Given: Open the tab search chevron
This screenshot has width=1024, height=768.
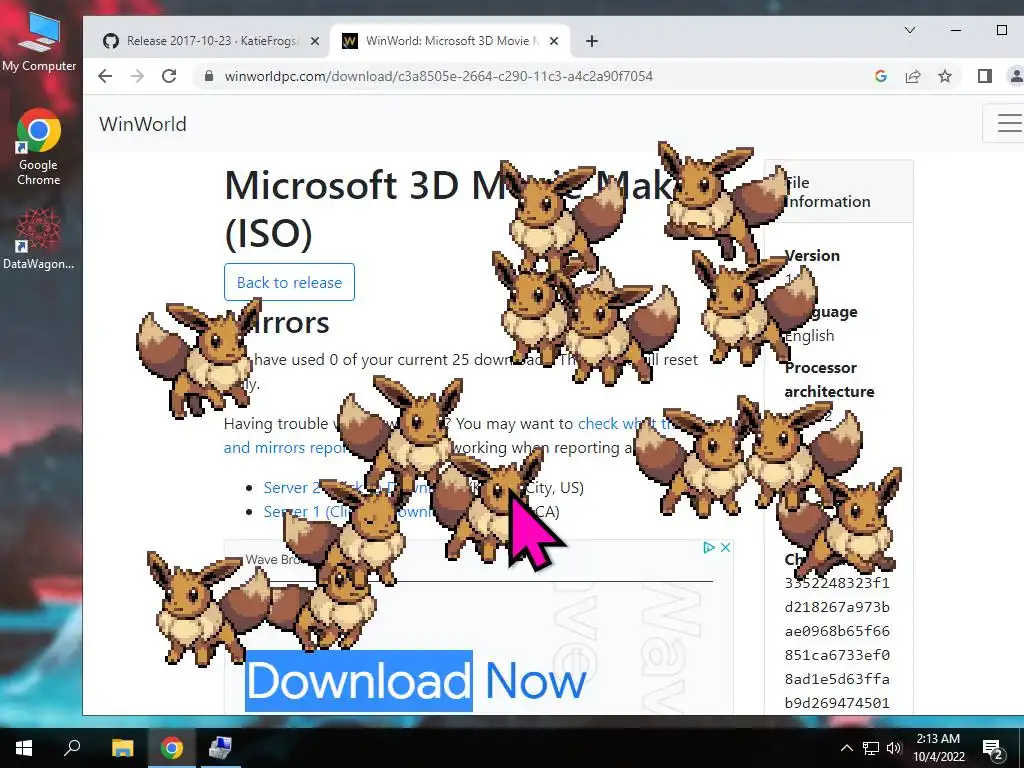Looking at the screenshot, I should point(910,30).
